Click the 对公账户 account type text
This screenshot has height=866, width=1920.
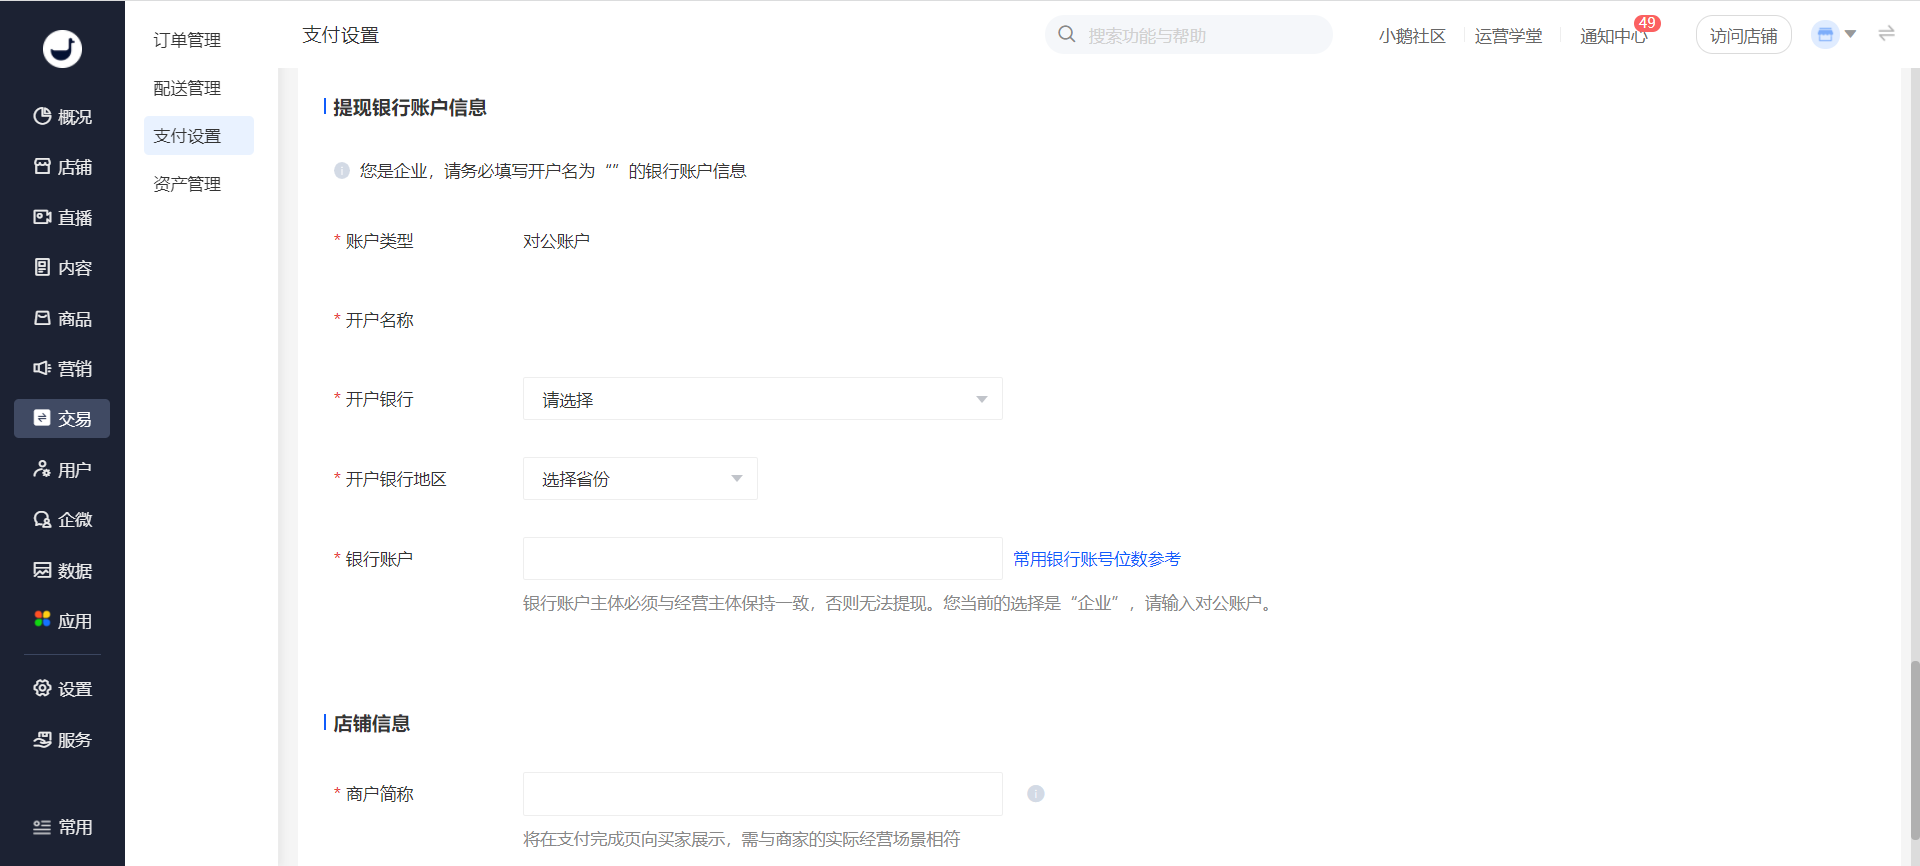pyautogui.click(x=556, y=241)
